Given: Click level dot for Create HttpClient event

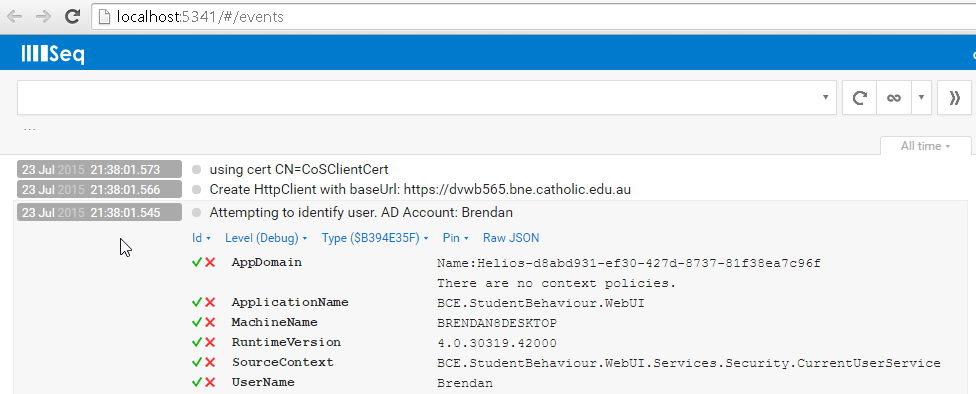Looking at the screenshot, I should 197,189.
